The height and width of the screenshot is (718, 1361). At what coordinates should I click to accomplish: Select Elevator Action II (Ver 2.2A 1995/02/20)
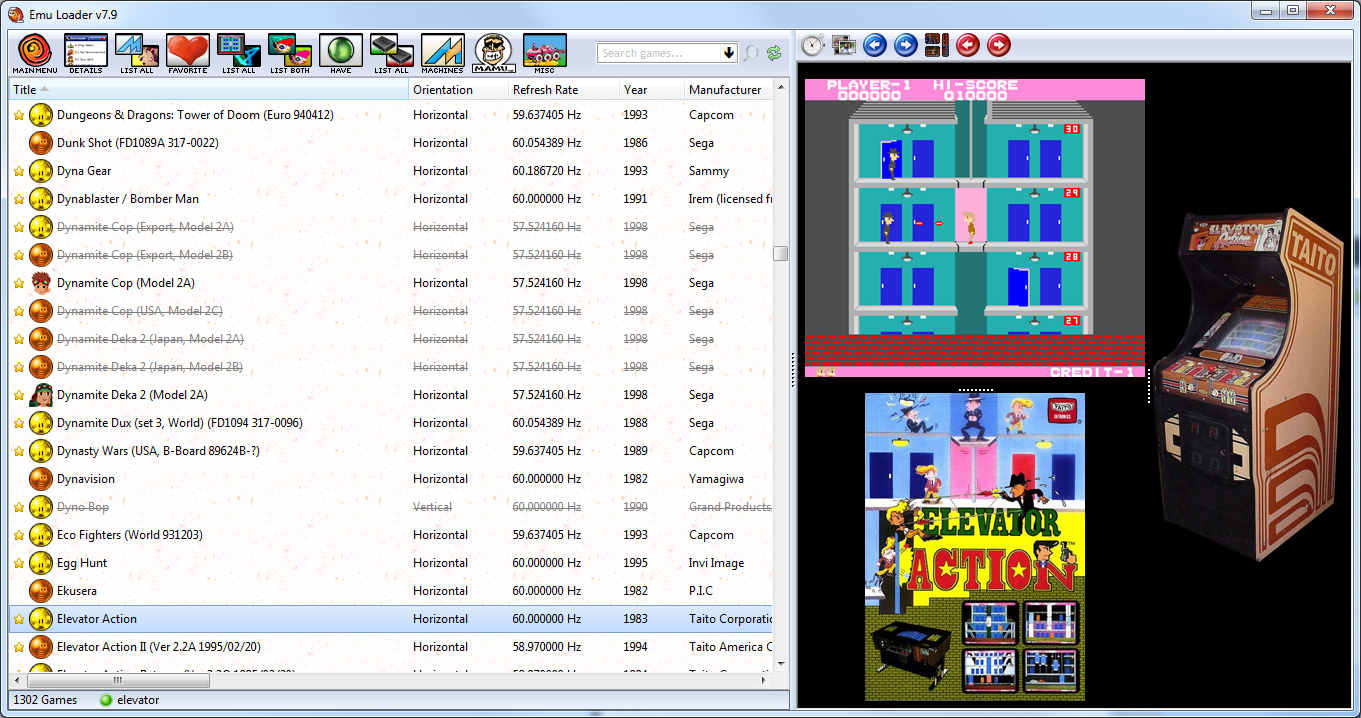tap(391, 647)
